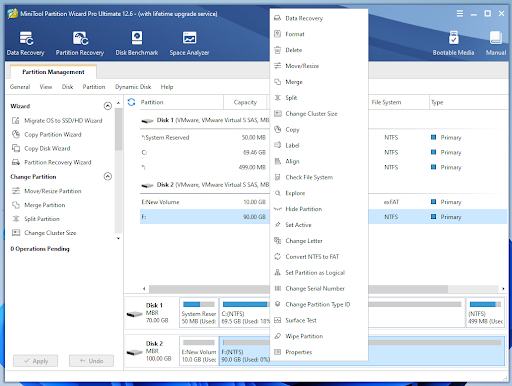Choose Surface Test in context menu
The image size is (512, 386).
pyautogui.click(x=319, y=320)
